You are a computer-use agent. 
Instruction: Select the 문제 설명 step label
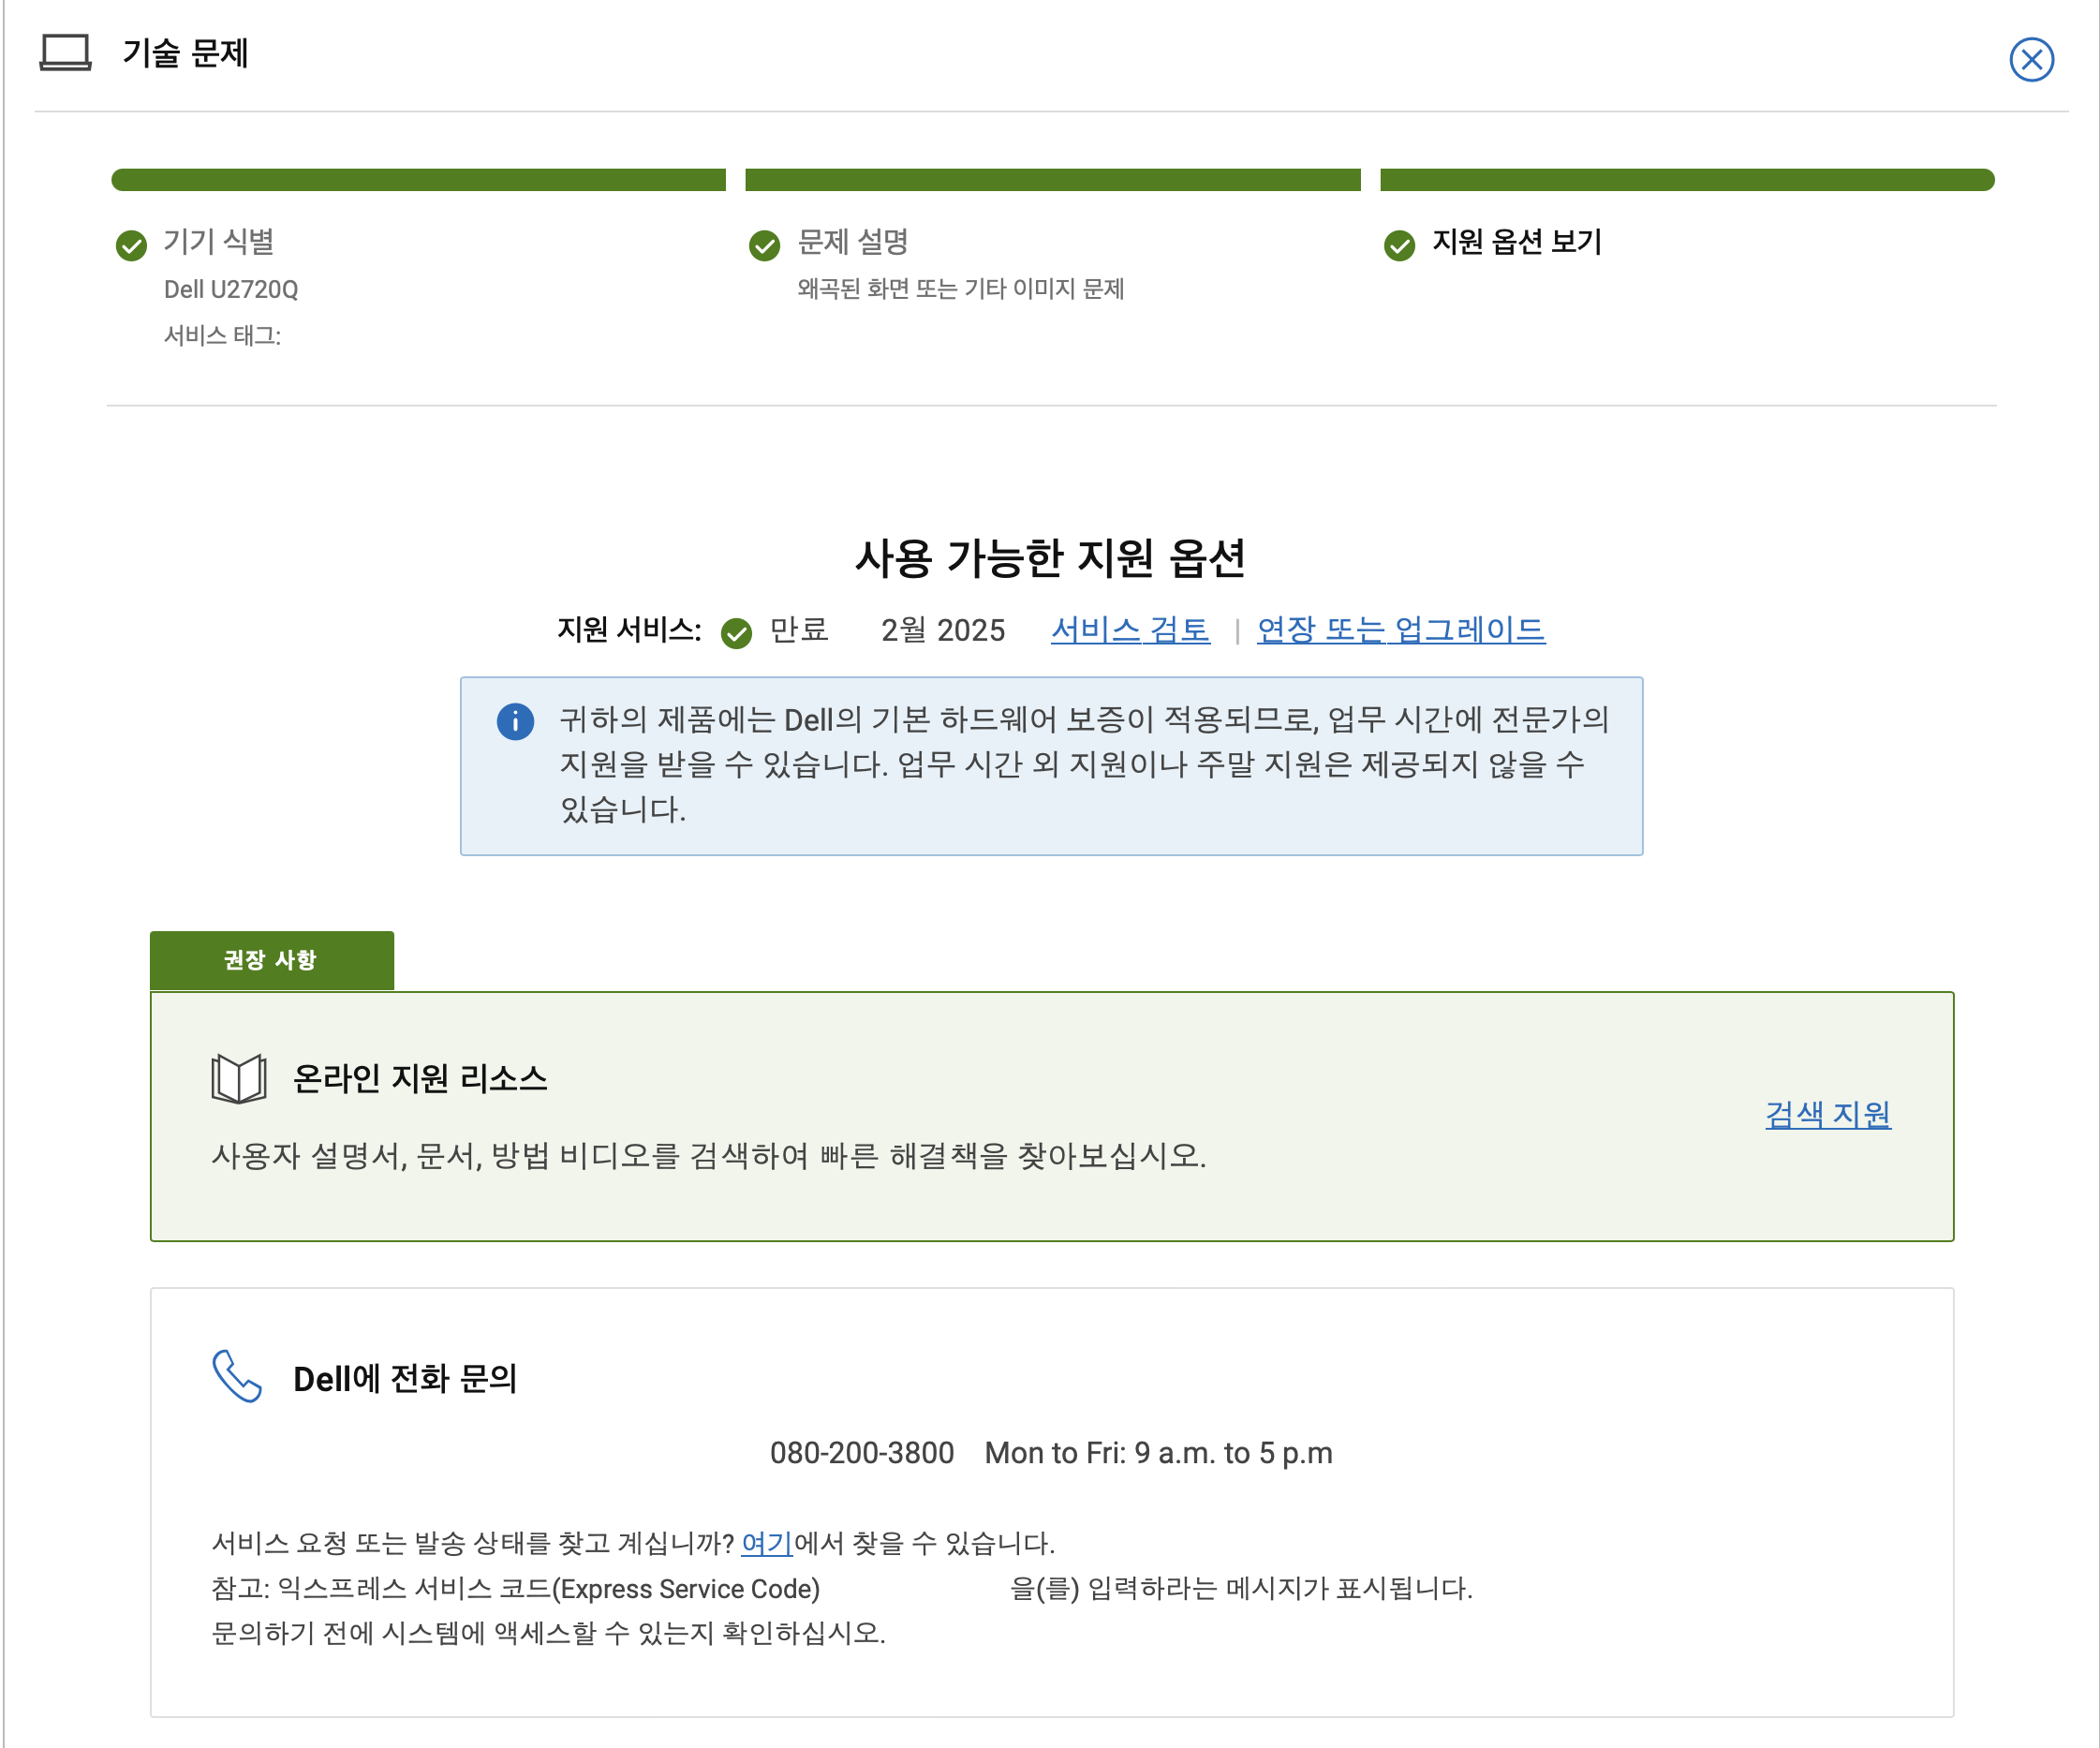click(852, 243)
